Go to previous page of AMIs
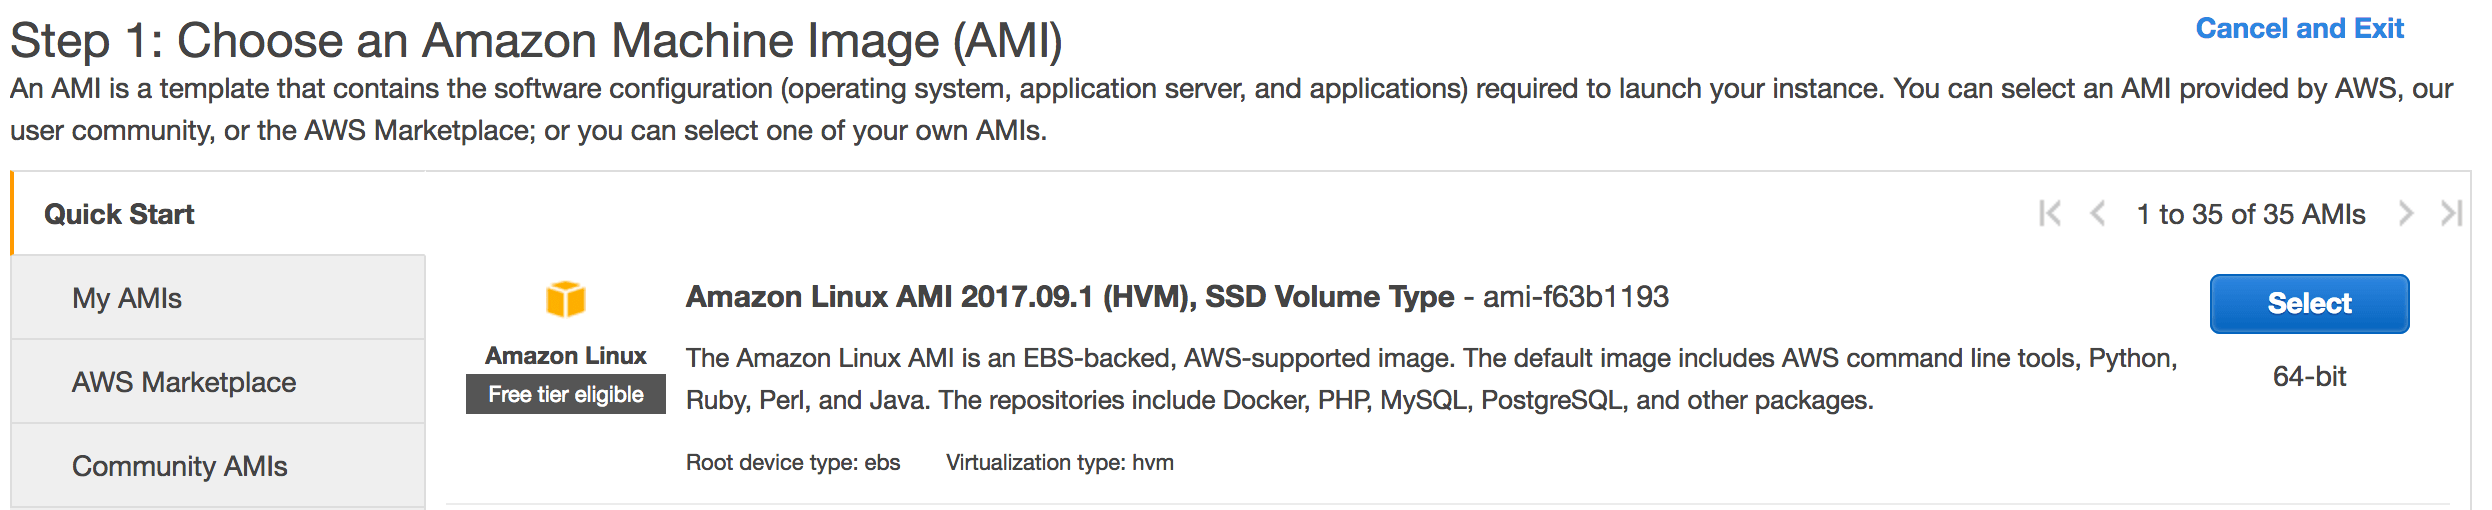 tap(2098, 214)
